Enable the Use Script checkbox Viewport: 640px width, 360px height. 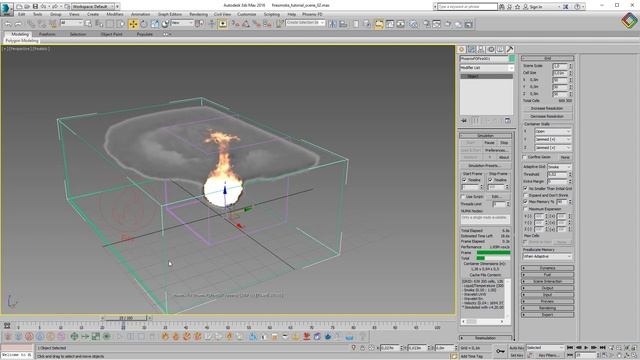[463, 197]
